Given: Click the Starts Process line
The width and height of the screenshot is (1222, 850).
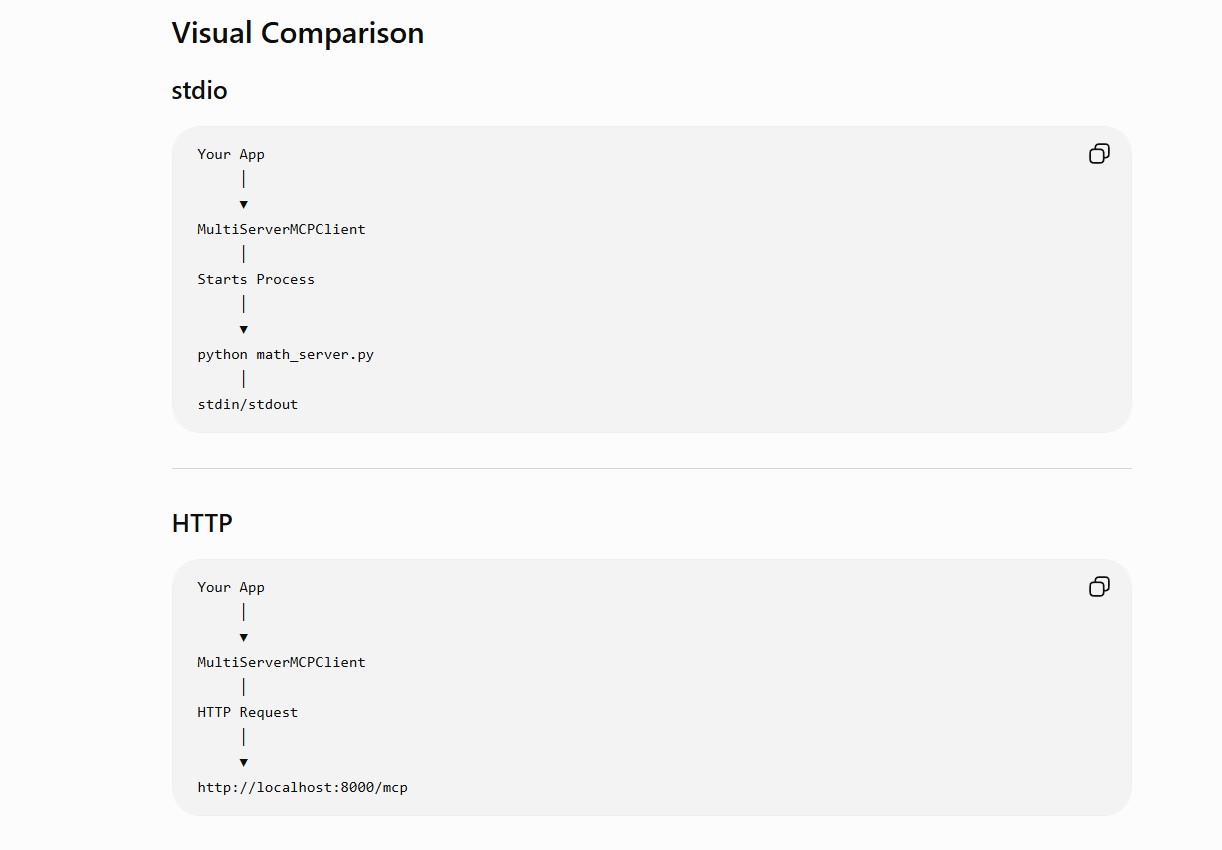Looking at the screenshot, I should 256,279.
